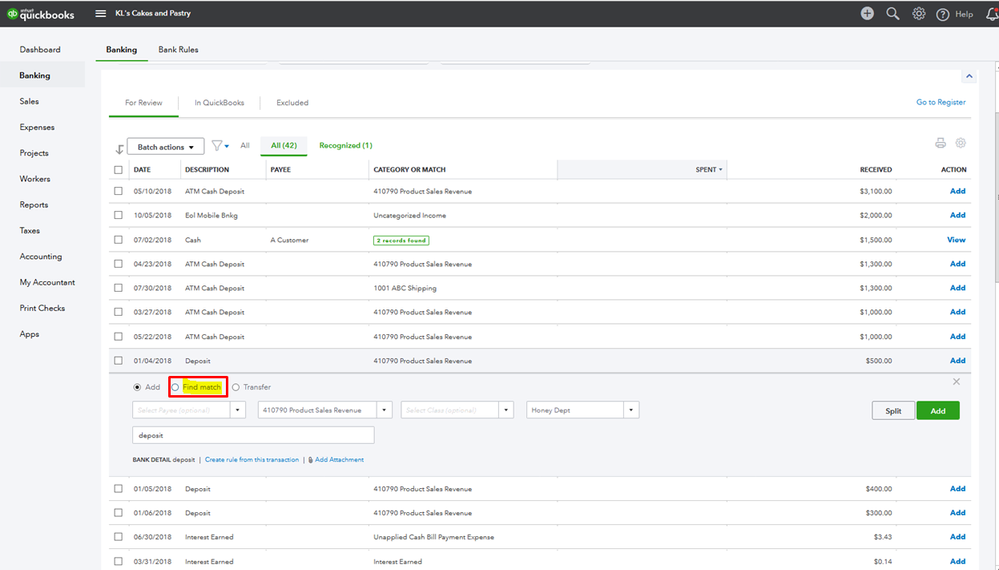Click the Go to Register link
The image size is (999, 570).
pyautogui.click(x=940, y=102)
